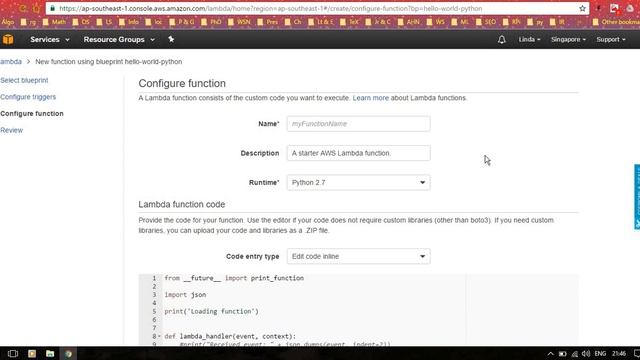Show hidden system tray icons

[551, 353]
